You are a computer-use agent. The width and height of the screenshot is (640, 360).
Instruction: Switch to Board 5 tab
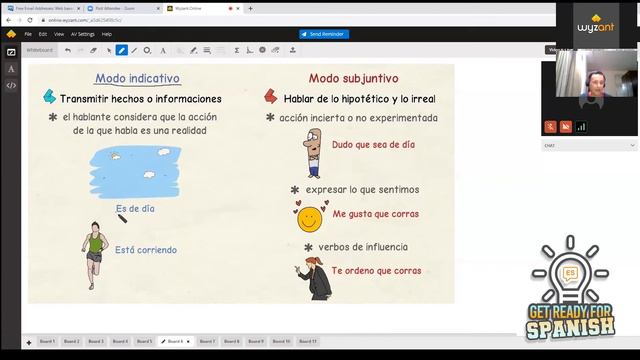pos(144,341)
